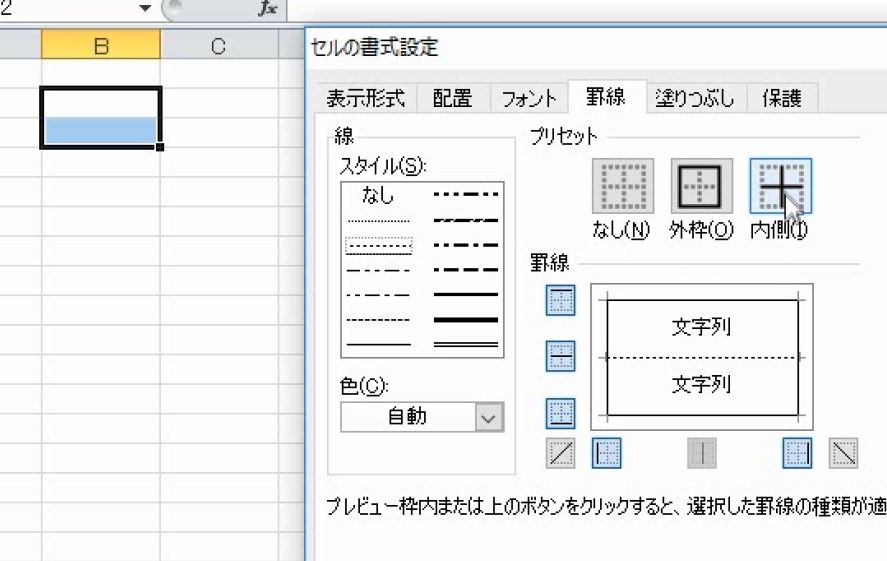The width and height of the screenshot is (887, 561).
Task: Toggle the right border button
Action: pyautogui.click(x=798, y=453)
